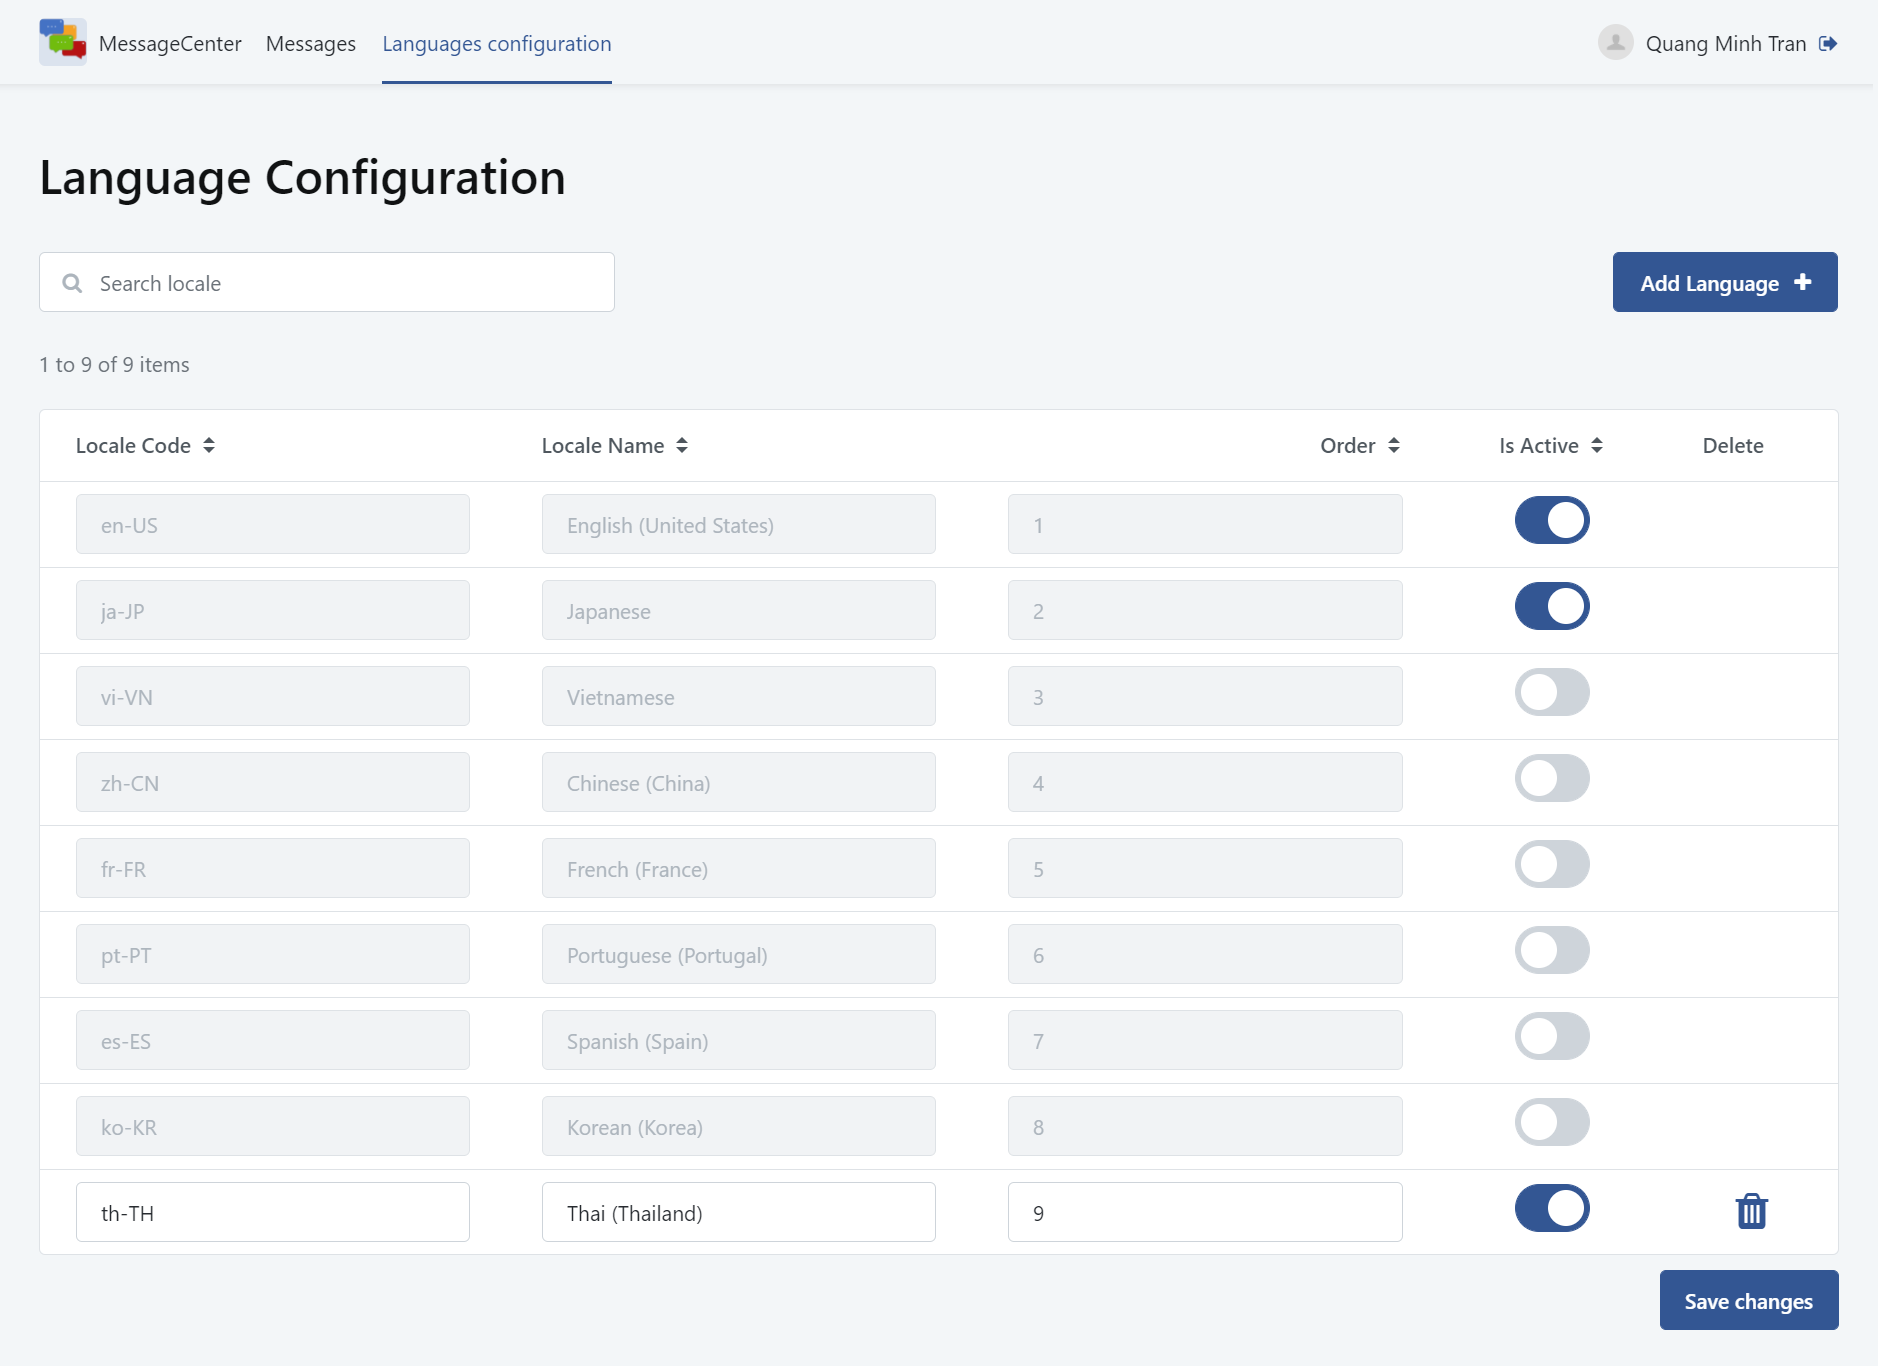Click the Add Language button
The image size is (1878, 1366).
1725,282
